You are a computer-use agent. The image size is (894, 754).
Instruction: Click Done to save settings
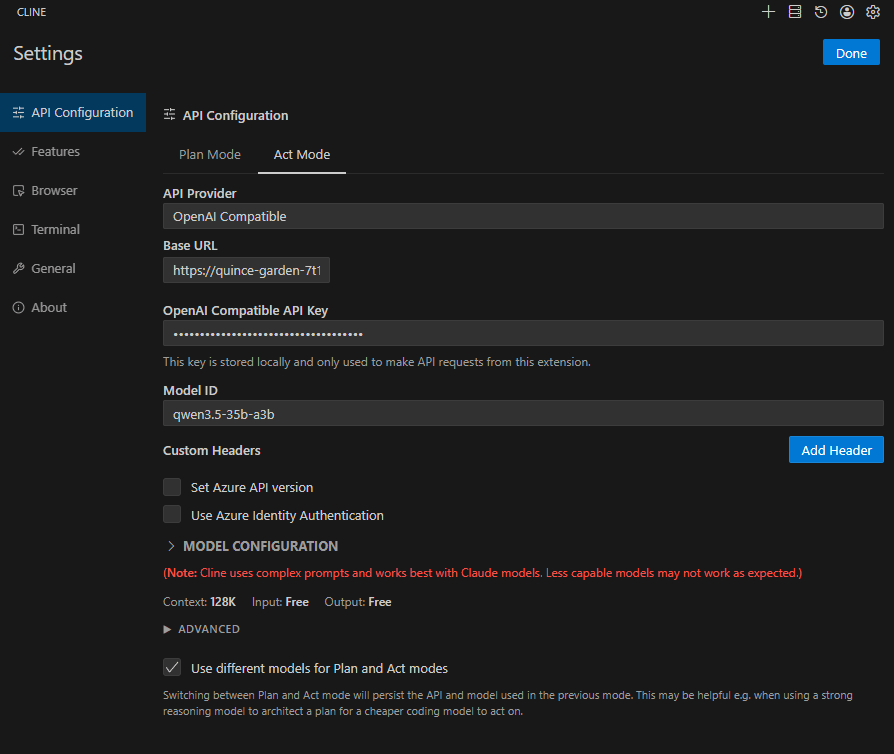click(851, 52)
